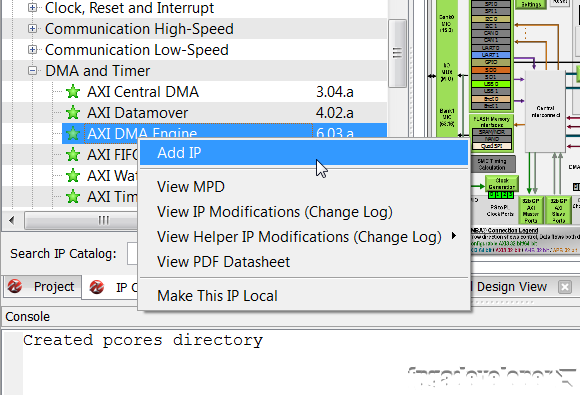580x395 pixels.
Task: Click the star icon of the AXI Tim... row
Action: point(73,197)
